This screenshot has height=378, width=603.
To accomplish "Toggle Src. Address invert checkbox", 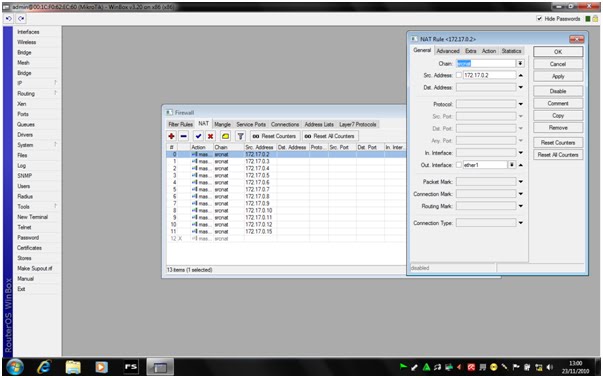I will [x=459, y=75].
